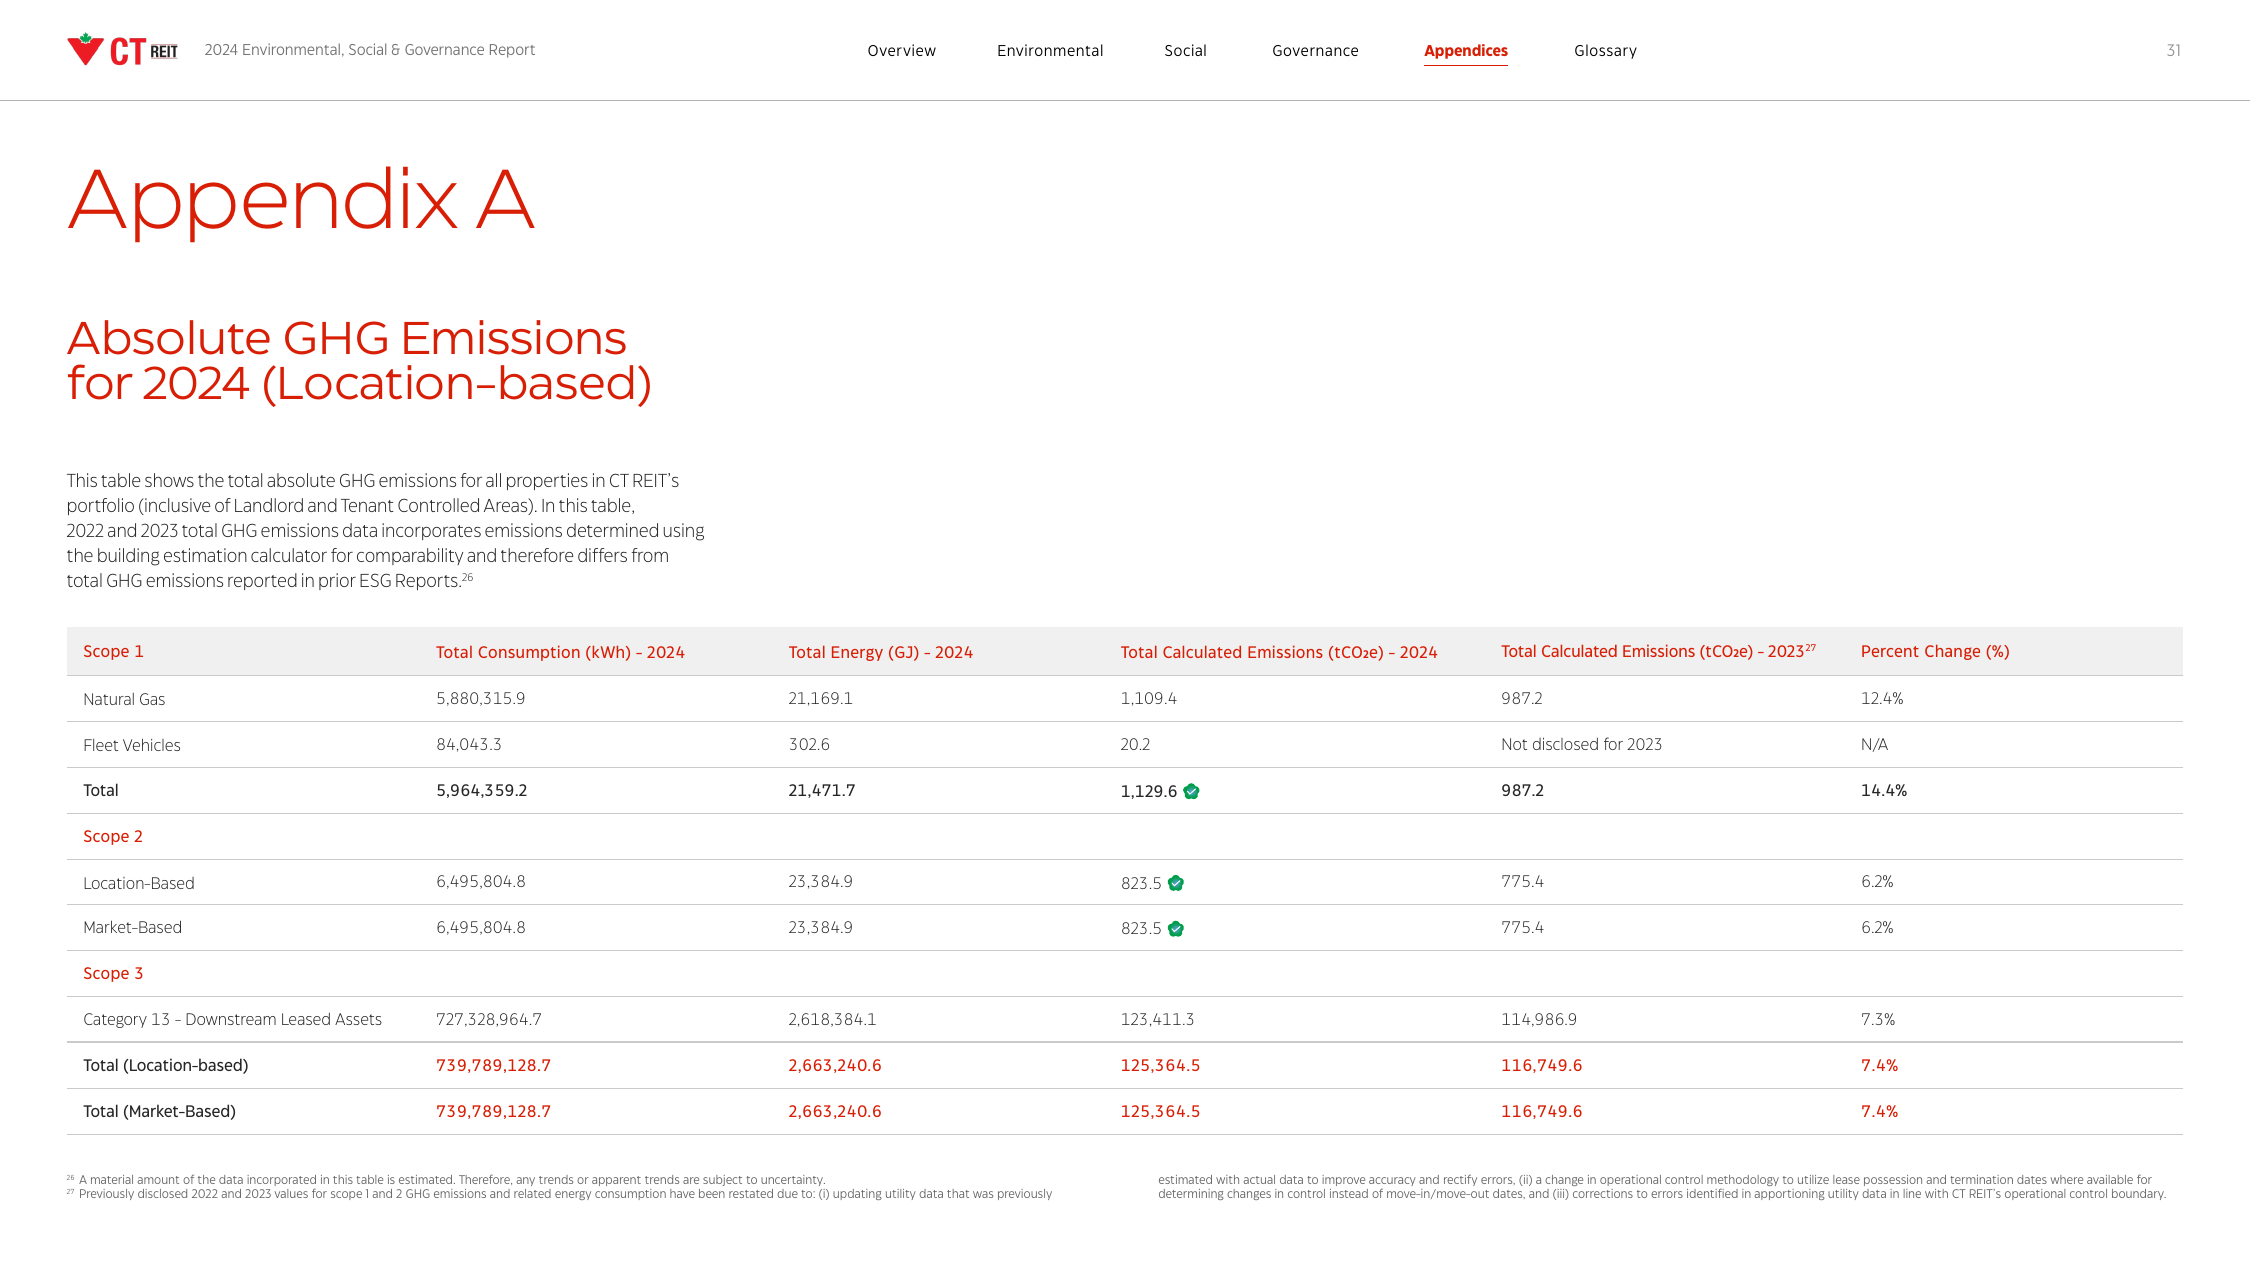Click the 'Percent Change (%)' column header
The height and width of the screenshot is (1267, 2250).
(x=1935, y=651)
